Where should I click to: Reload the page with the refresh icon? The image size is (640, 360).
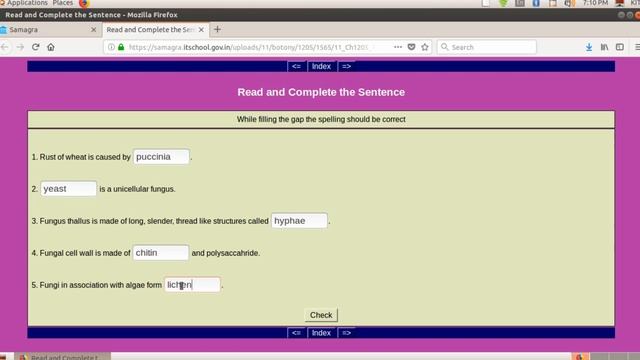[36, 47]
